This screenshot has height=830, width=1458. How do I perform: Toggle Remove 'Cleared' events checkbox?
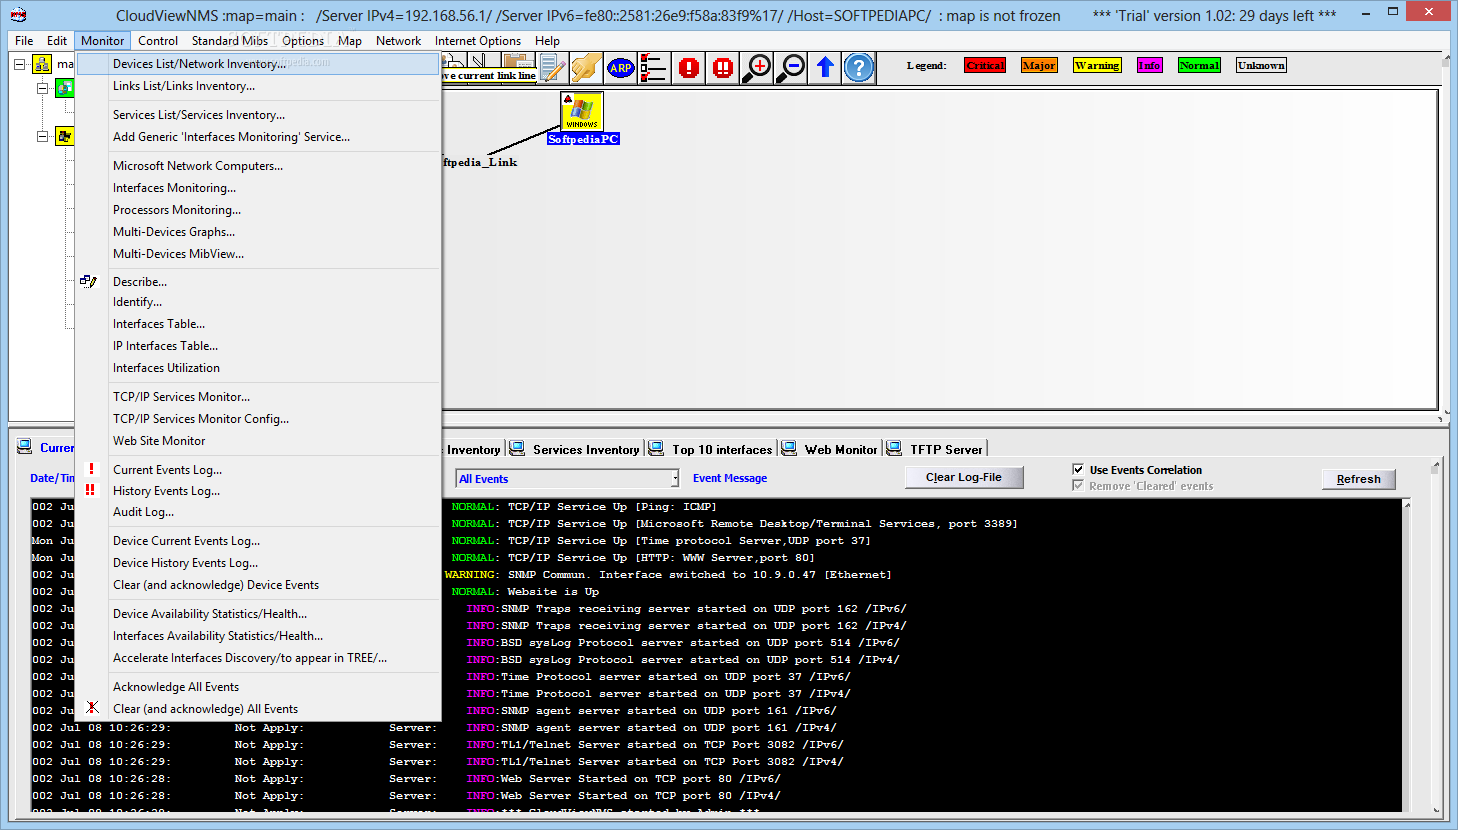tap(1078, 485)
